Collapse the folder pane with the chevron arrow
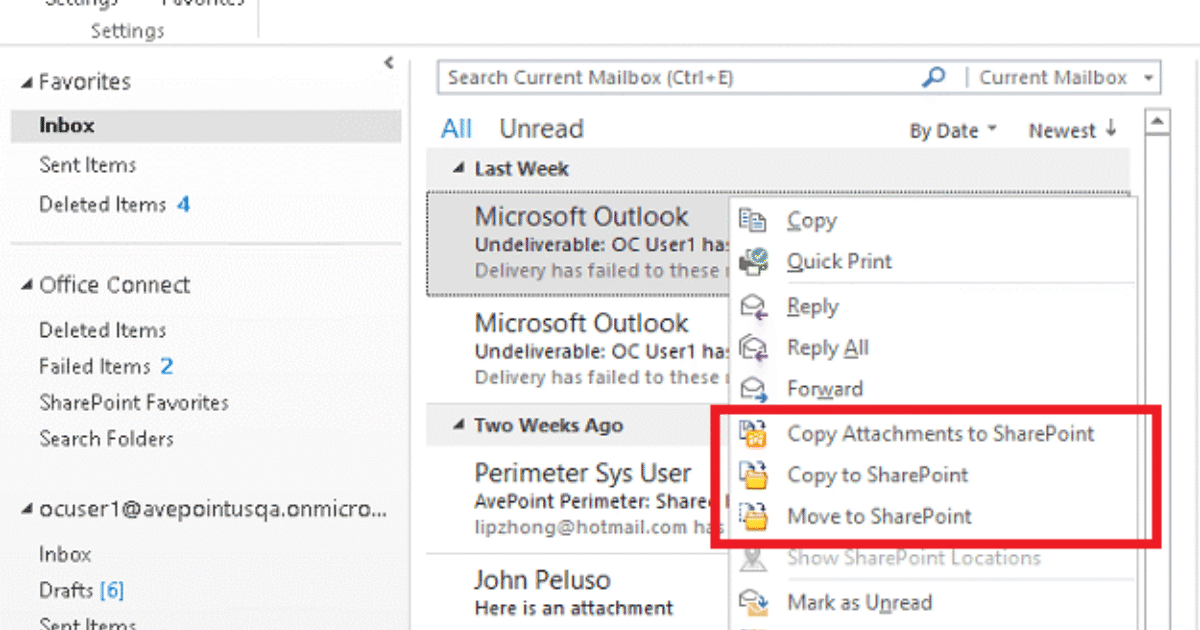Screen dimensions: 1200x630 pyautogui.click(x=389, y=60)
